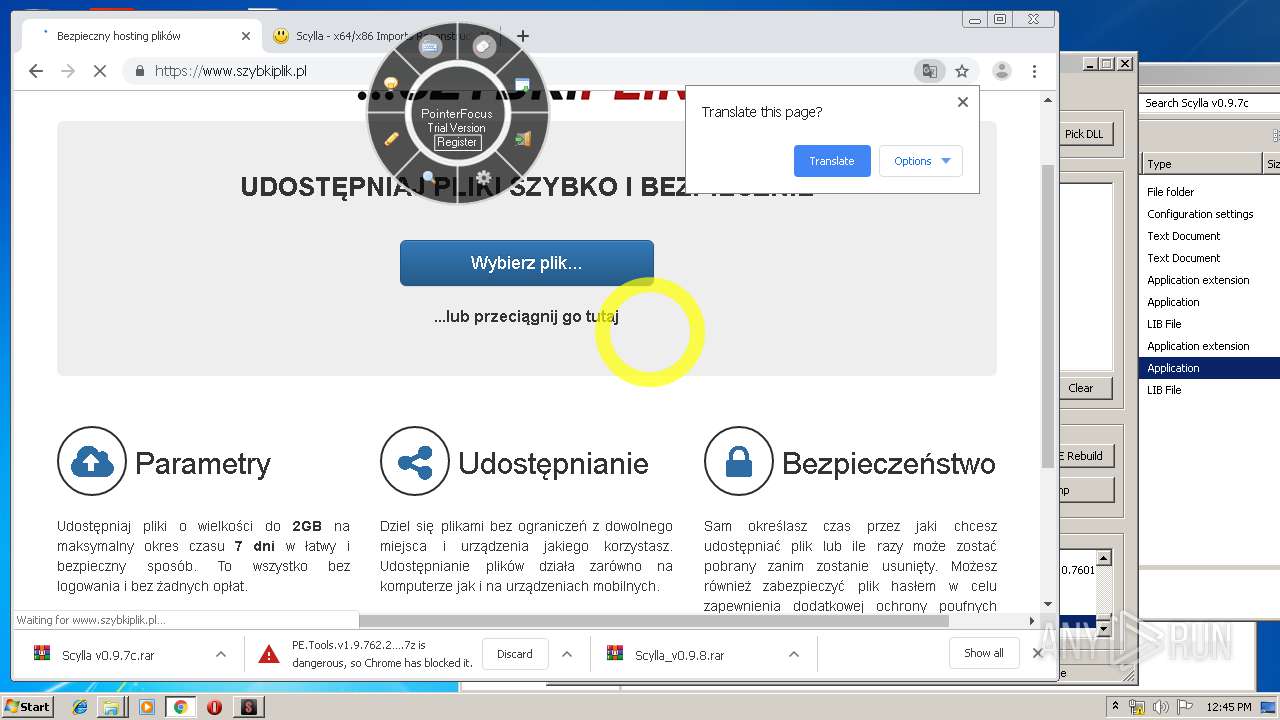Click Clear button in background window
The image size is (1280, 720).
tap(1081, 388)
